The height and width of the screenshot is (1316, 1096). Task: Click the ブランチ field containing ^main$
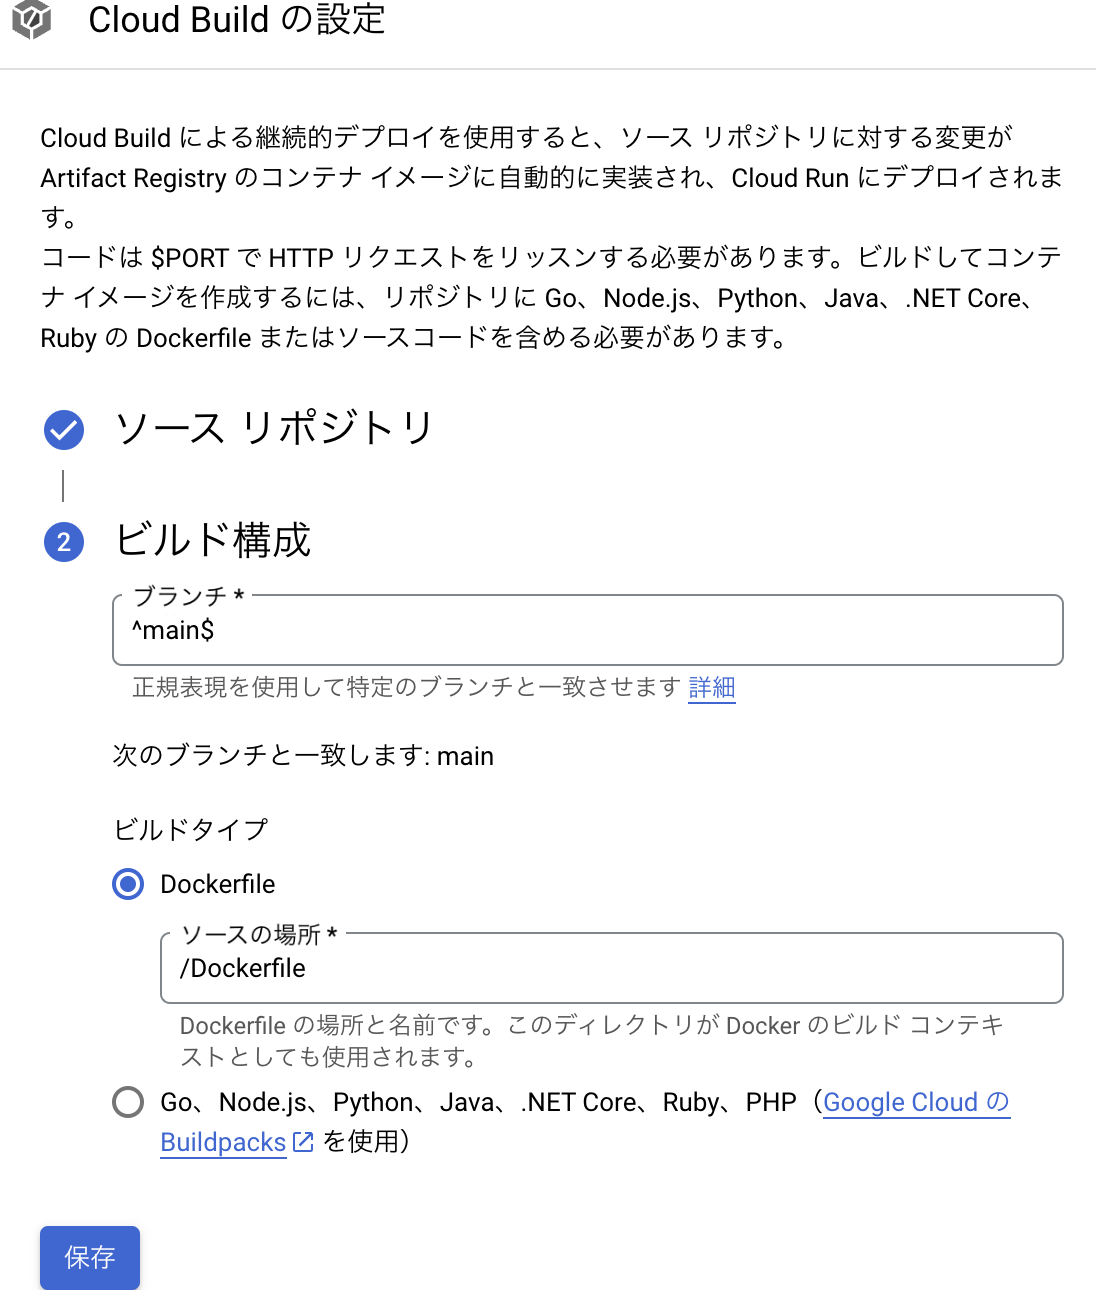587,630
